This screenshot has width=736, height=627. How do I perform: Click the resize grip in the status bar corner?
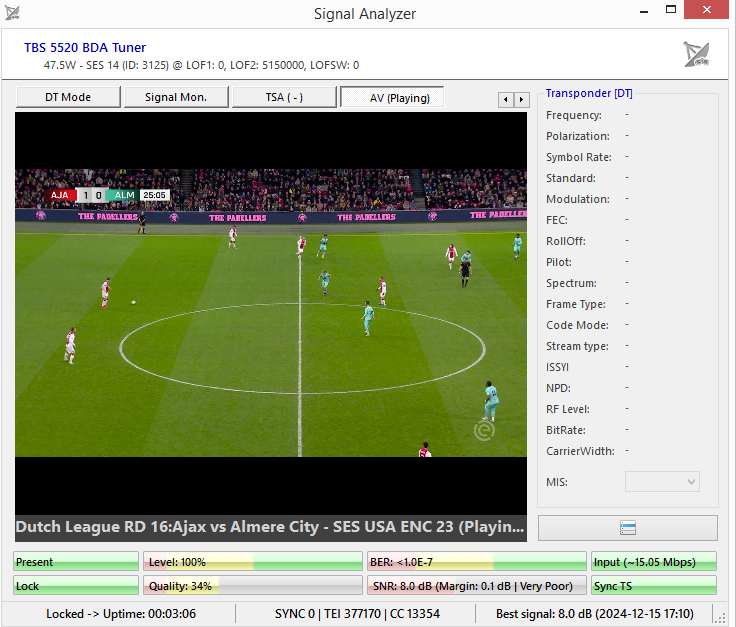click(x=720, y=619)
